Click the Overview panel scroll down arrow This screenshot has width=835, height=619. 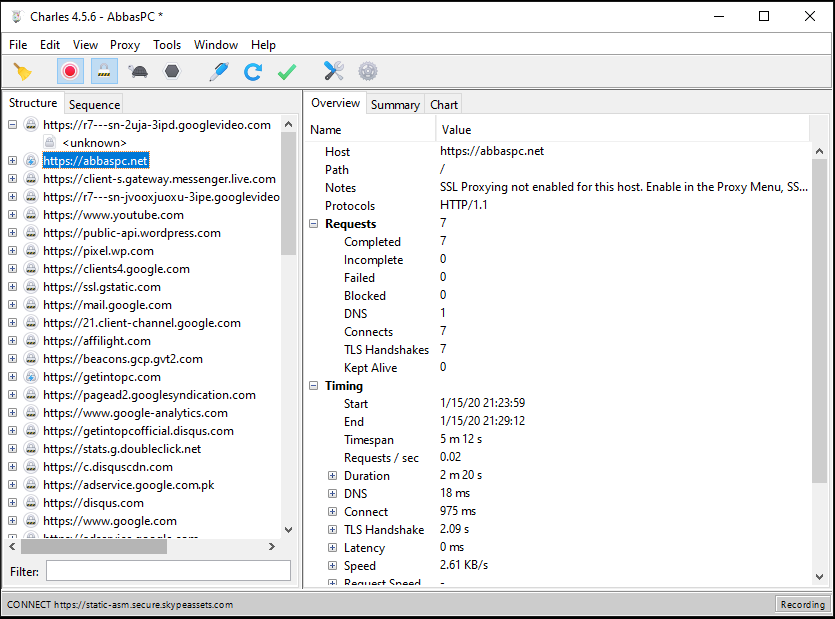(819, 577)
